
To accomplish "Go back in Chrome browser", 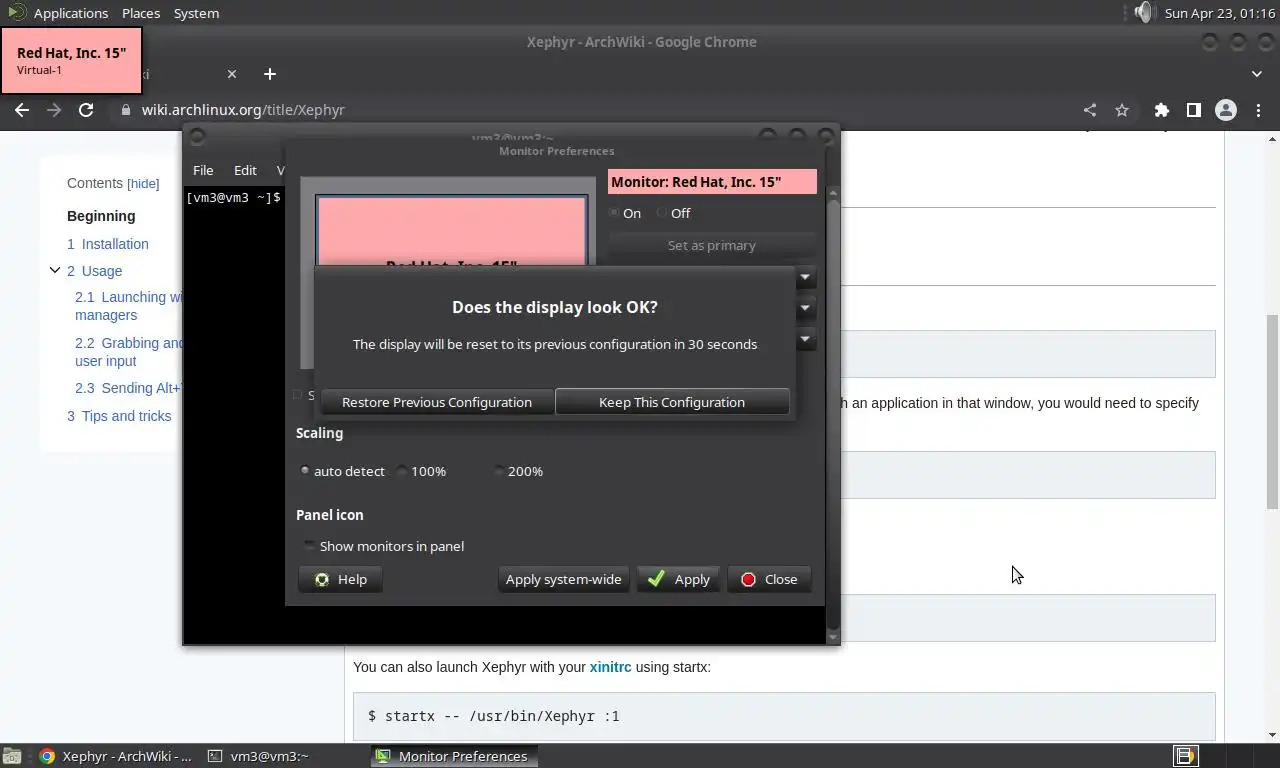I will 22,110.
